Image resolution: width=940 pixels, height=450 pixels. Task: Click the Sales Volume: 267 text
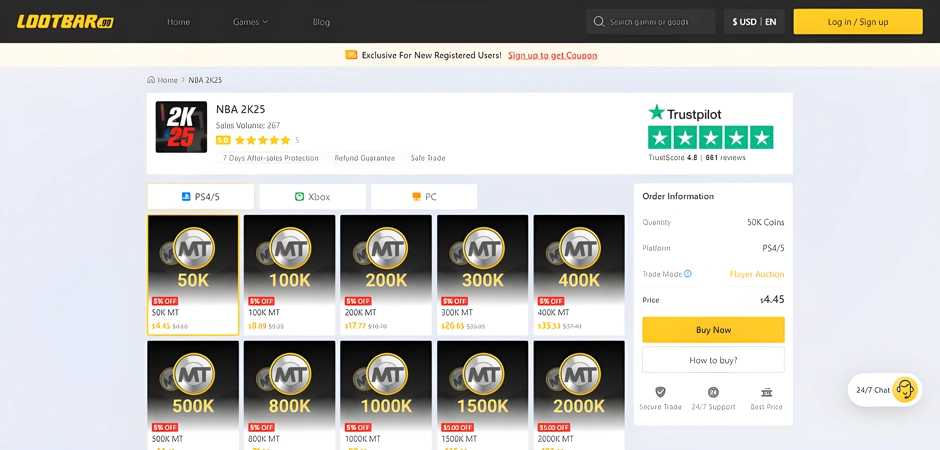[x=248, y=126]
